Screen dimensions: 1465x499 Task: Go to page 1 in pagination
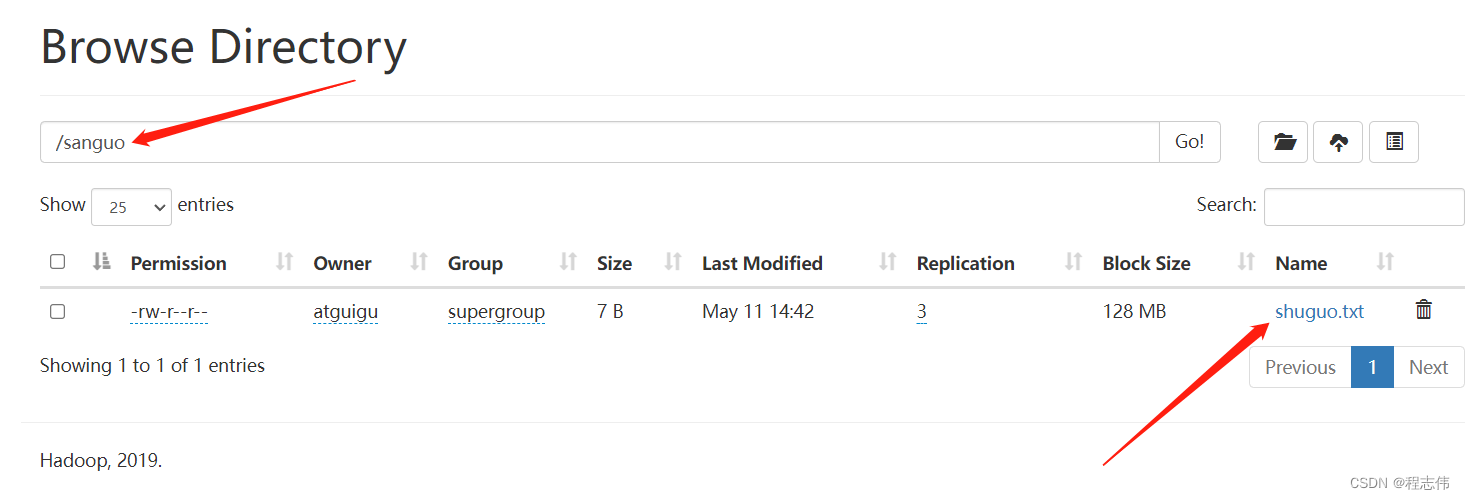tap(1372, 367)
